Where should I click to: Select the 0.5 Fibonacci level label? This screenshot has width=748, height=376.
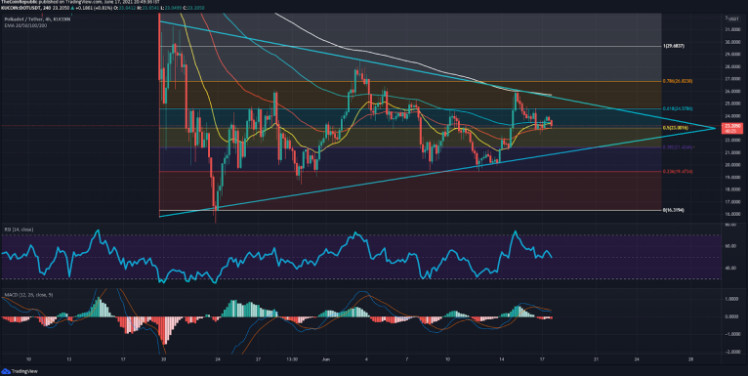[x=675, y=128]
